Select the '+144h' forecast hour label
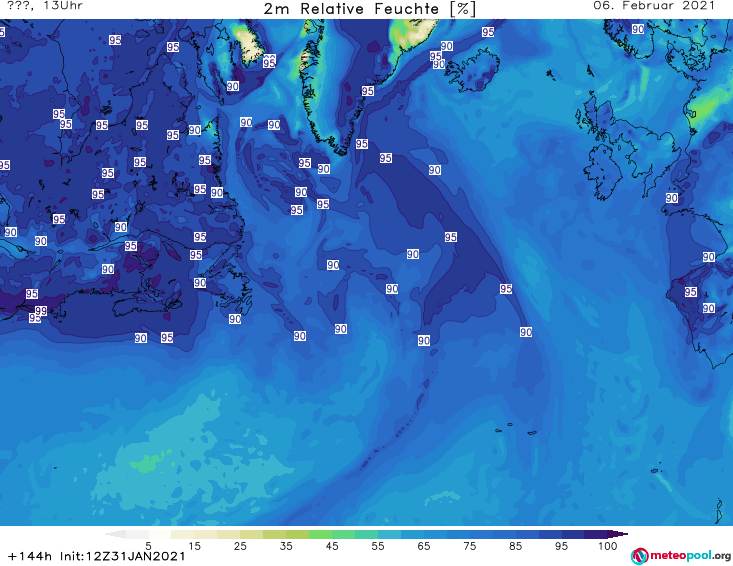733x566 pixels. click(x=30, y=556)
